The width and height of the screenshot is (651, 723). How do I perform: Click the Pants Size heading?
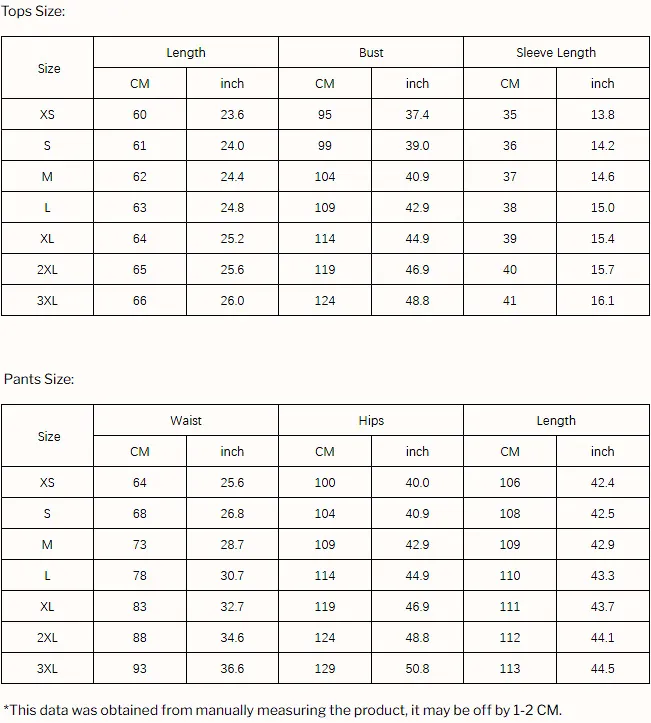(x=39, y=379)
